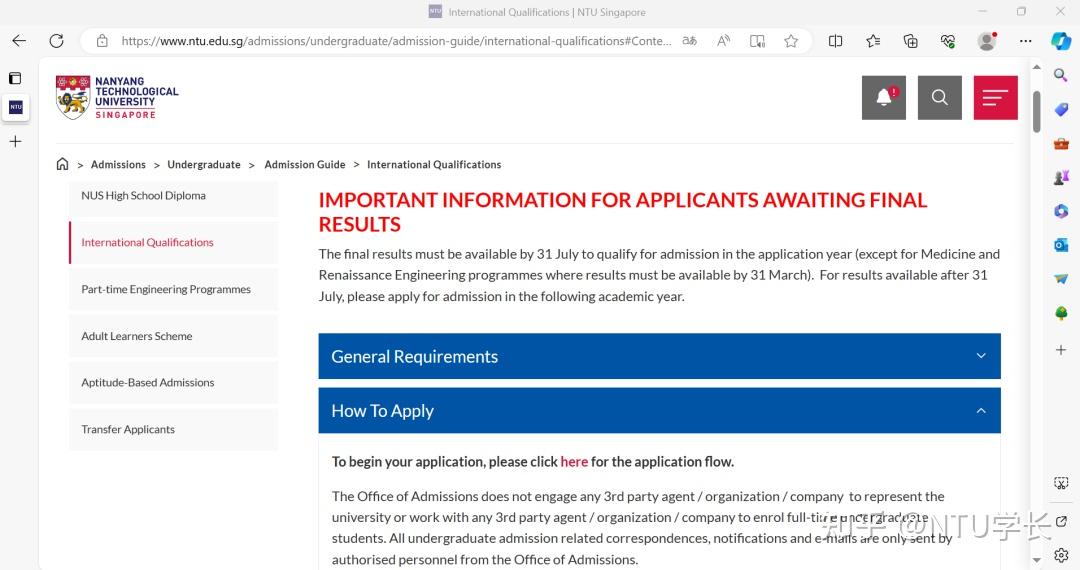Open Edge split screen icon
The image size is (1080, 570).
tap(835, 41)
